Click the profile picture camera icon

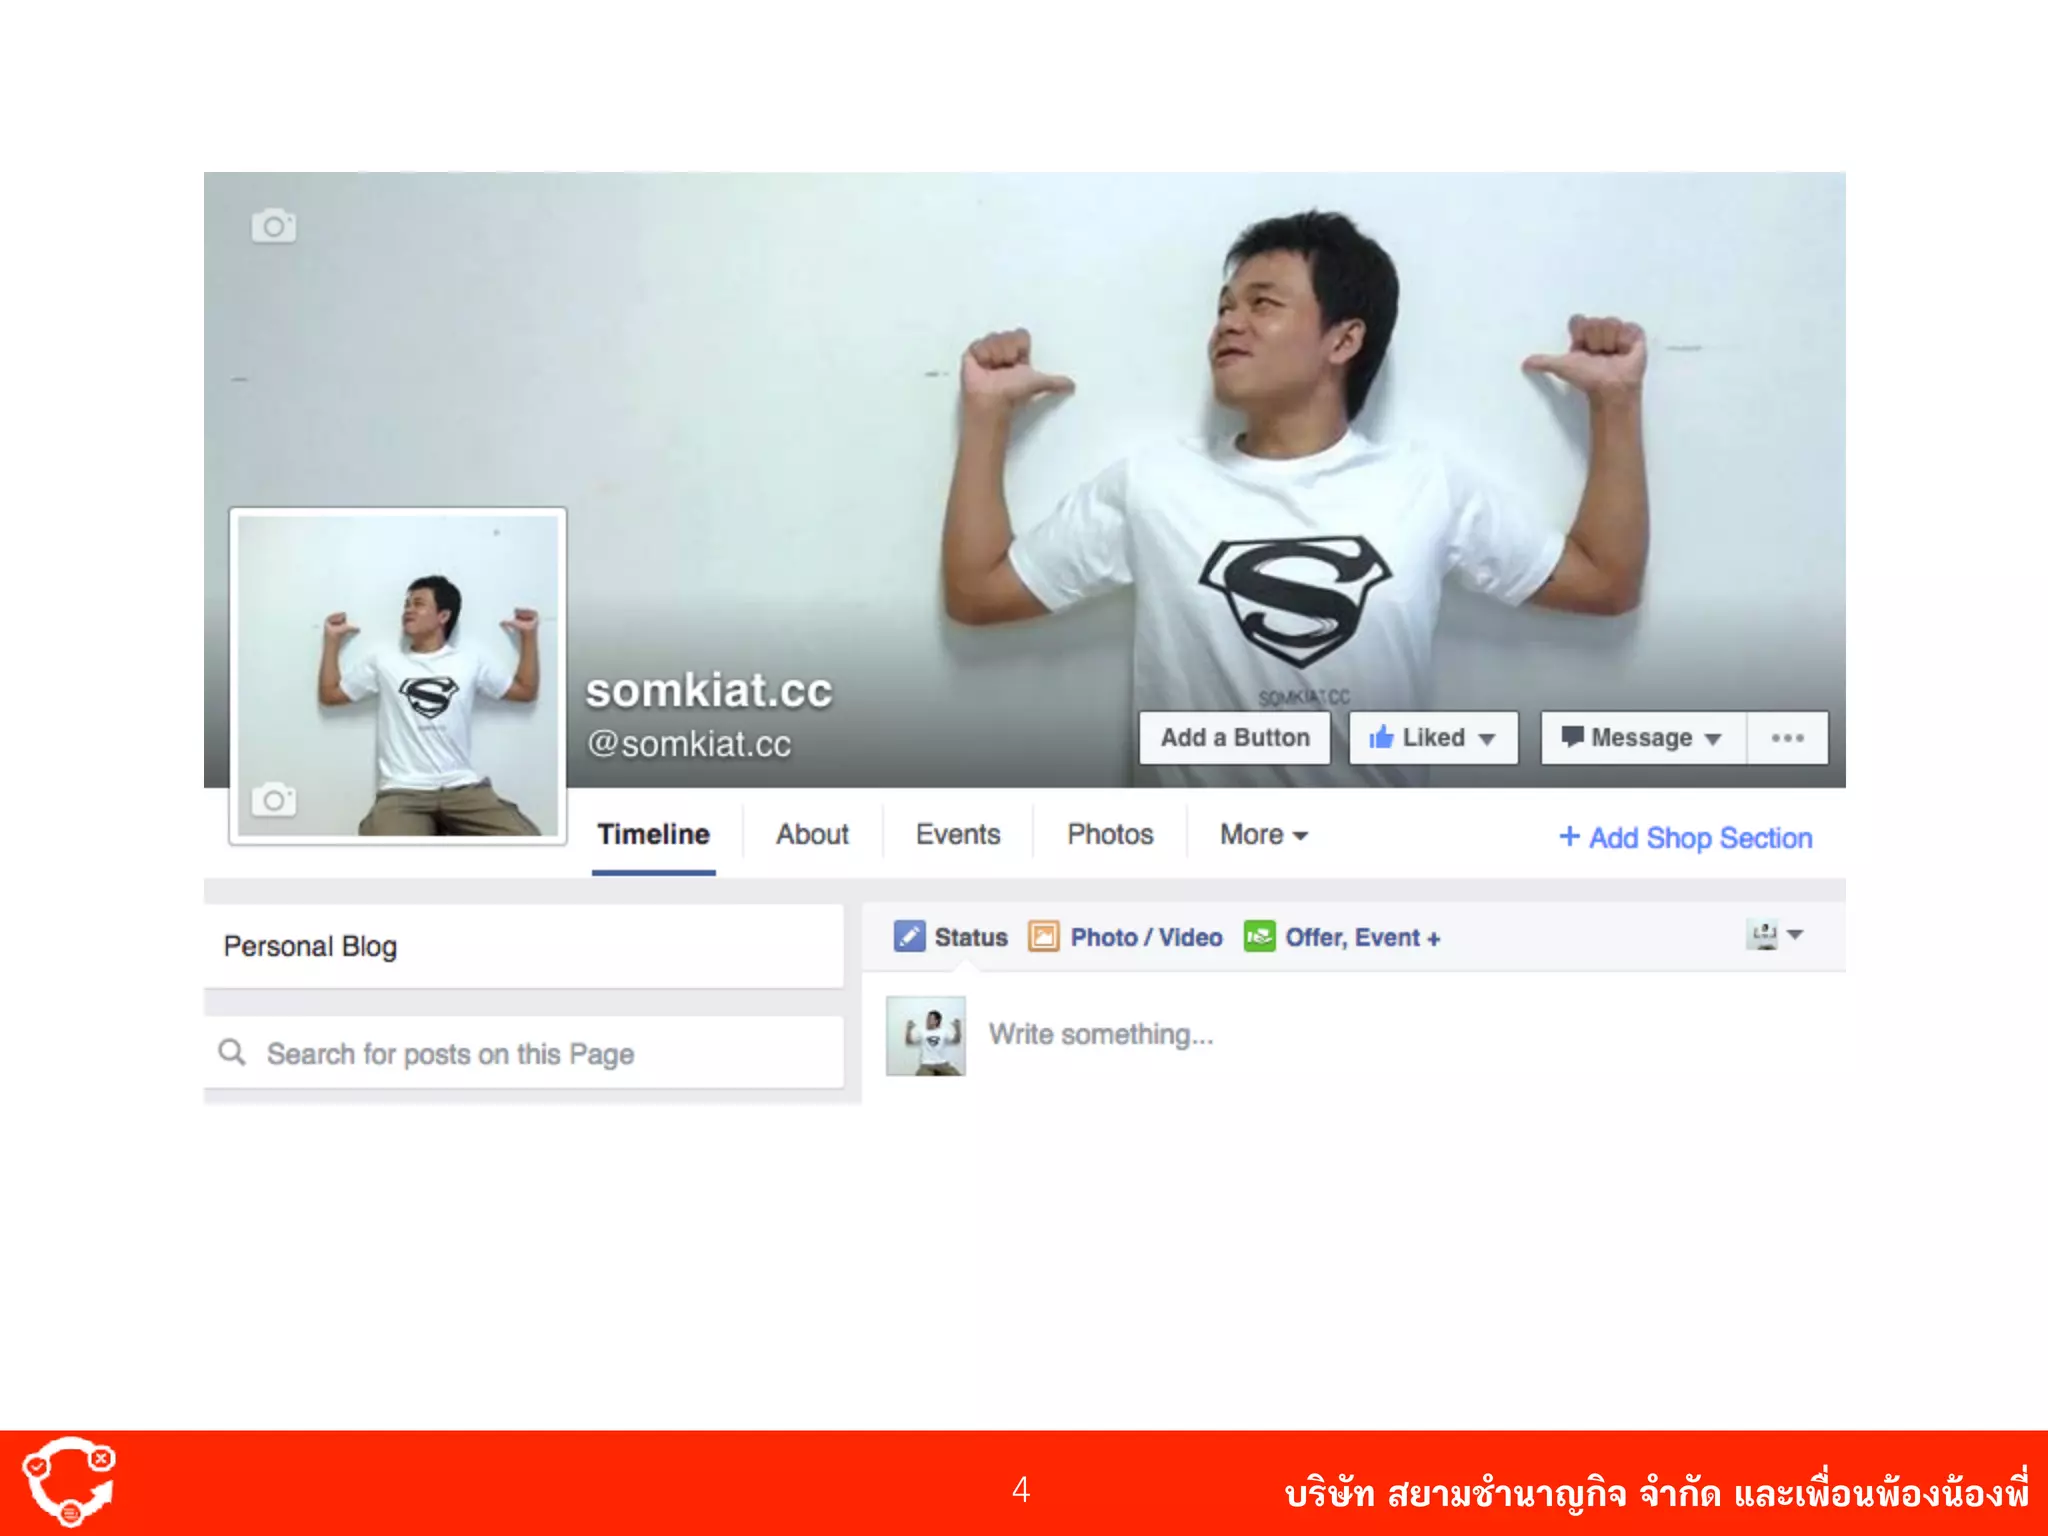[273, 800]
